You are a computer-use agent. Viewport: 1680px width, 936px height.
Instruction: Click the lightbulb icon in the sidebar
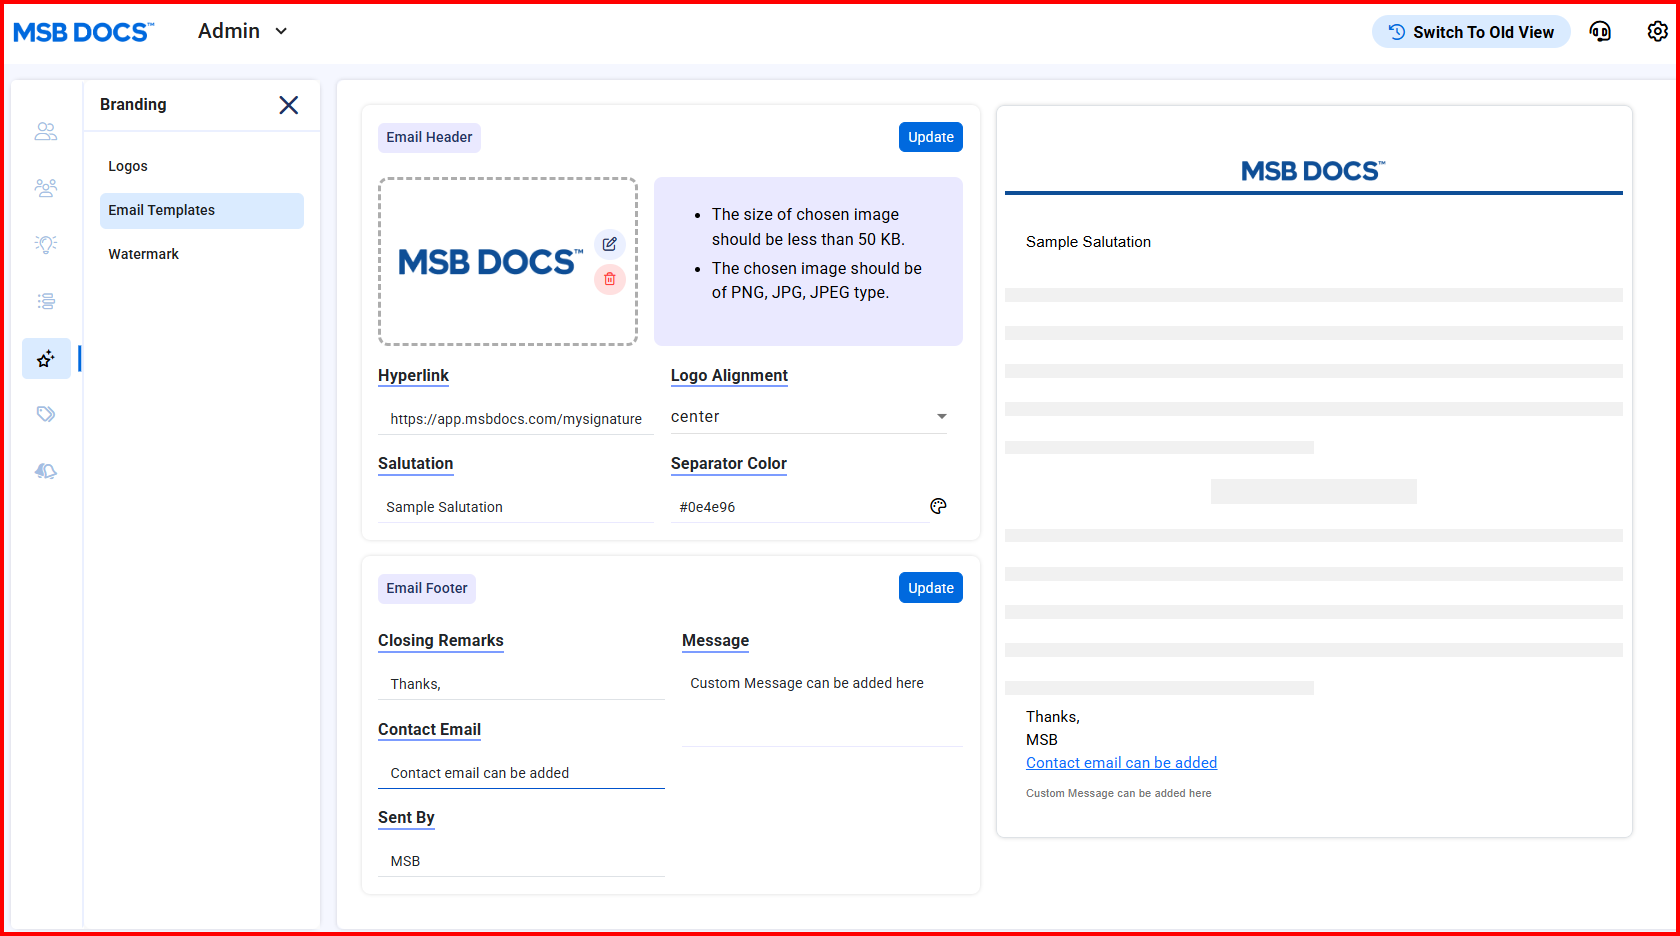46,244
